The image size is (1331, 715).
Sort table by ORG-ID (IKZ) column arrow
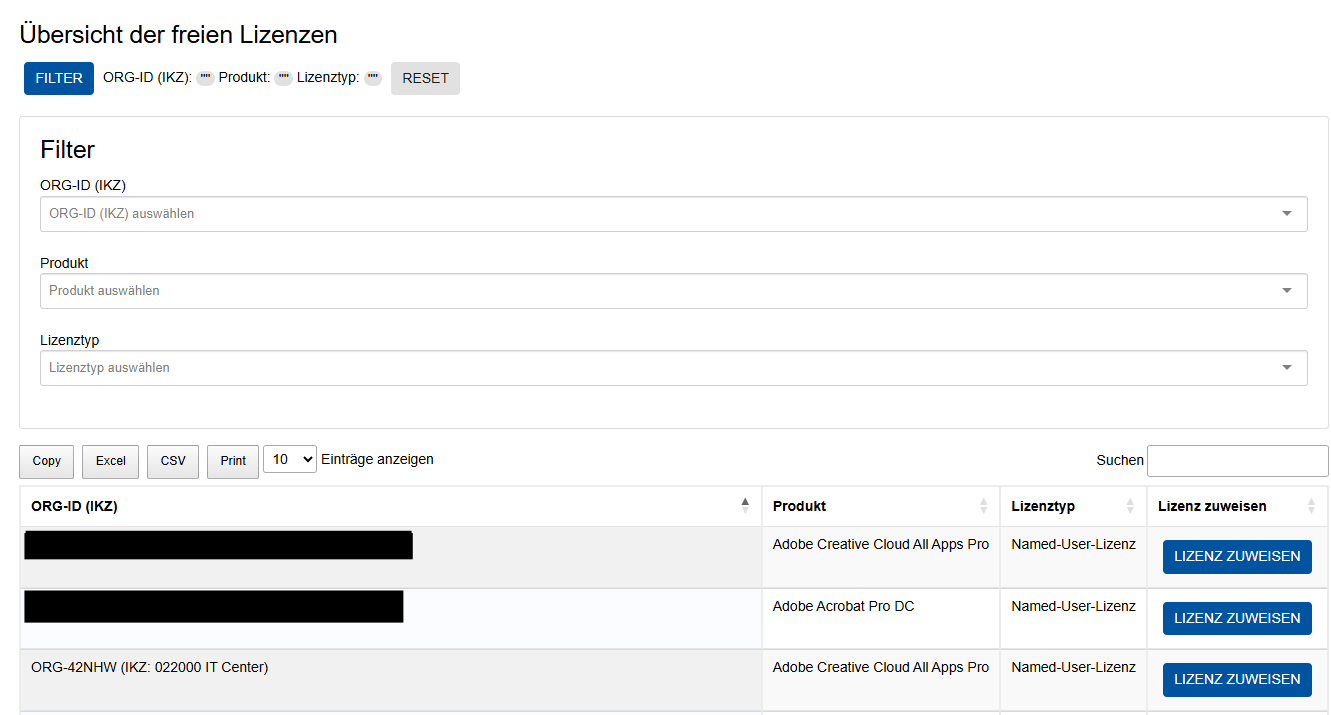744,506
